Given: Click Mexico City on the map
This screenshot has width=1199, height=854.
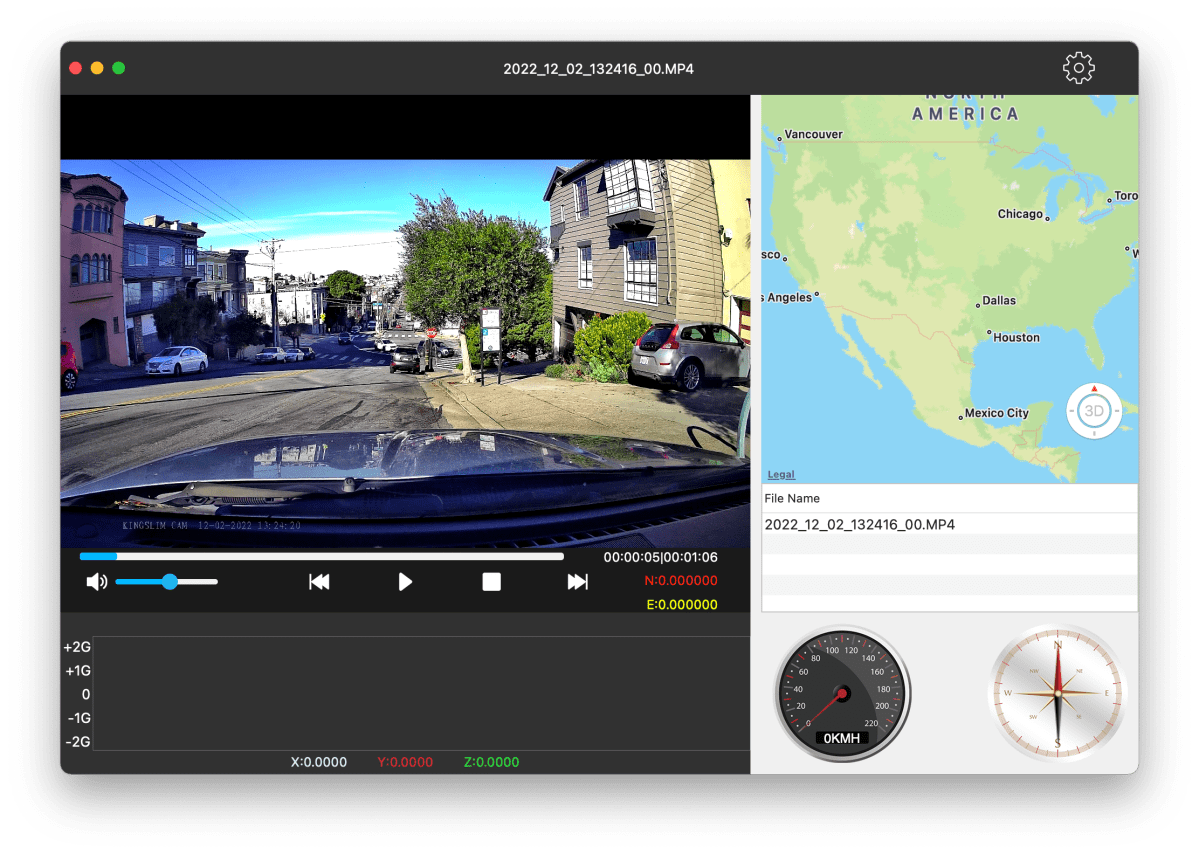Looking at the screenshot, I should [996, 413].
